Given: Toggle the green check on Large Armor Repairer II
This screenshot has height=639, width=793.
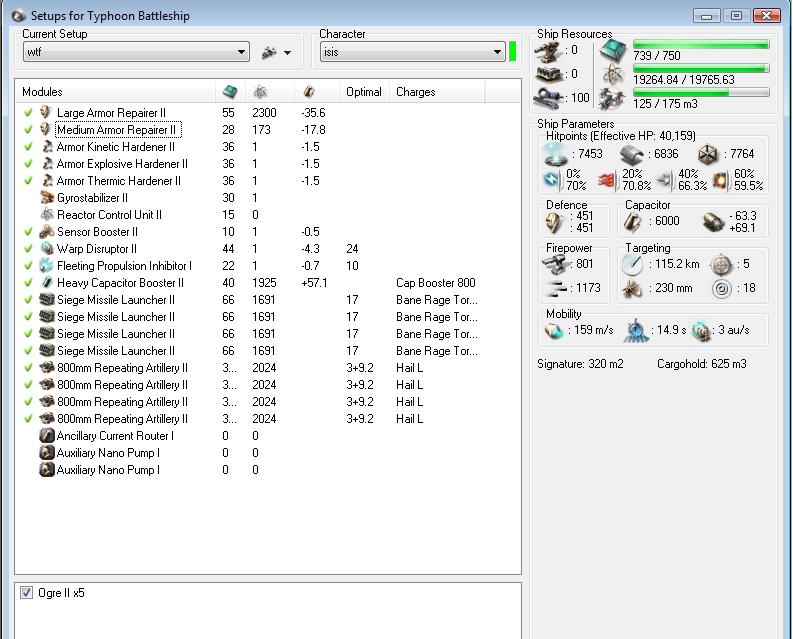Looking at the screenshot, I should (28, 112).
